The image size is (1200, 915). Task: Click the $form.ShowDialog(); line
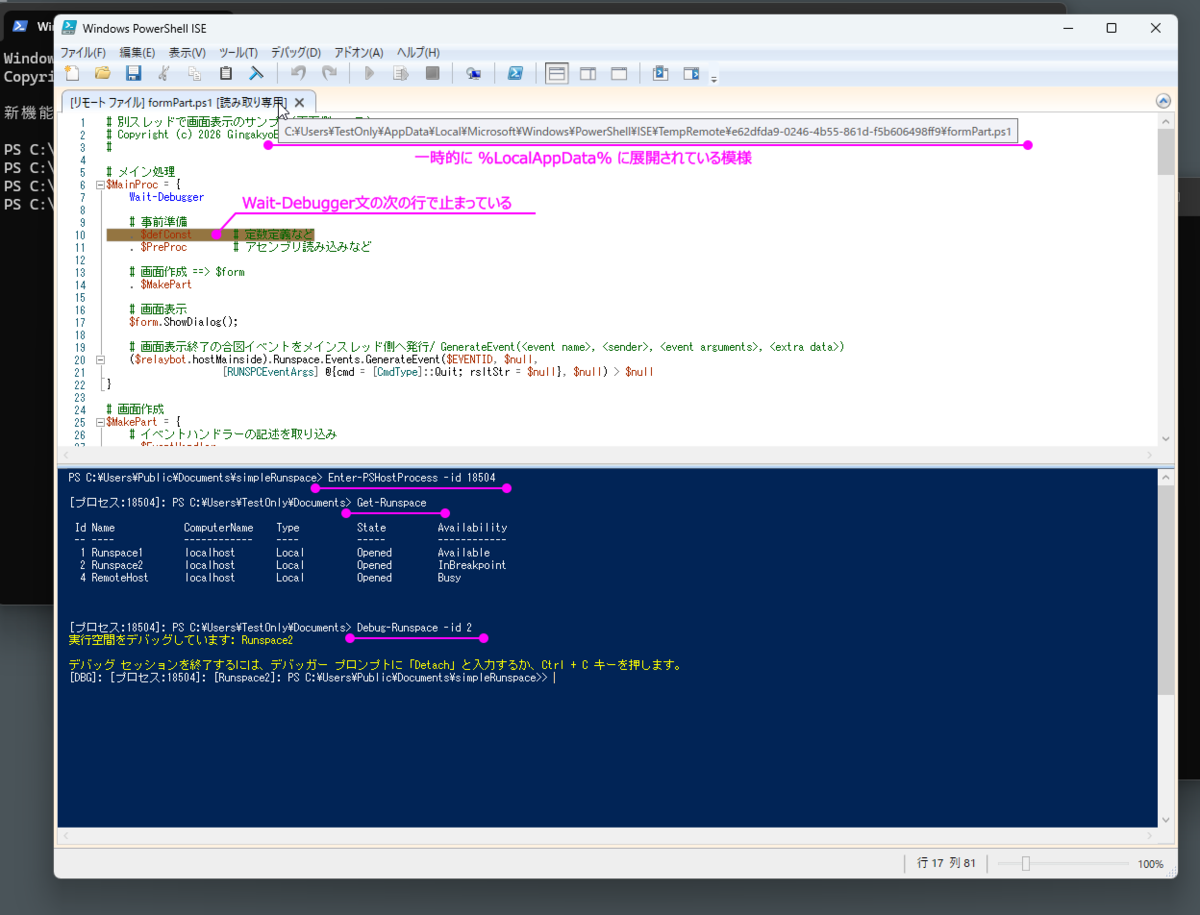184,322
